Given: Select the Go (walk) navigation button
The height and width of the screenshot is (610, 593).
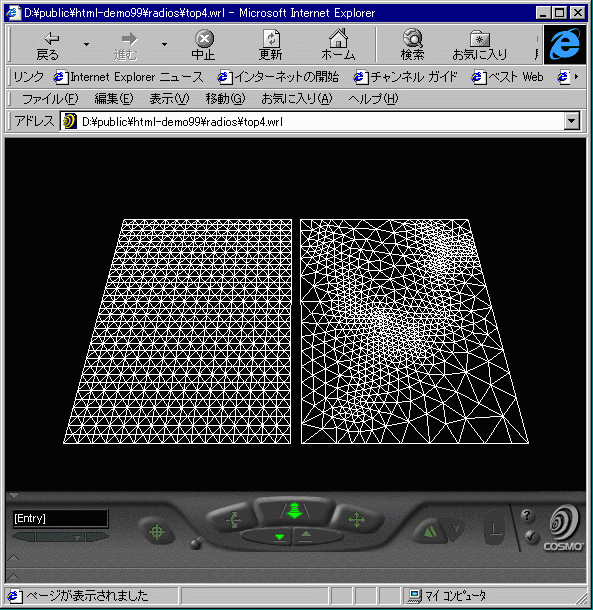Looking at the screenshot, I should (295, 510).
